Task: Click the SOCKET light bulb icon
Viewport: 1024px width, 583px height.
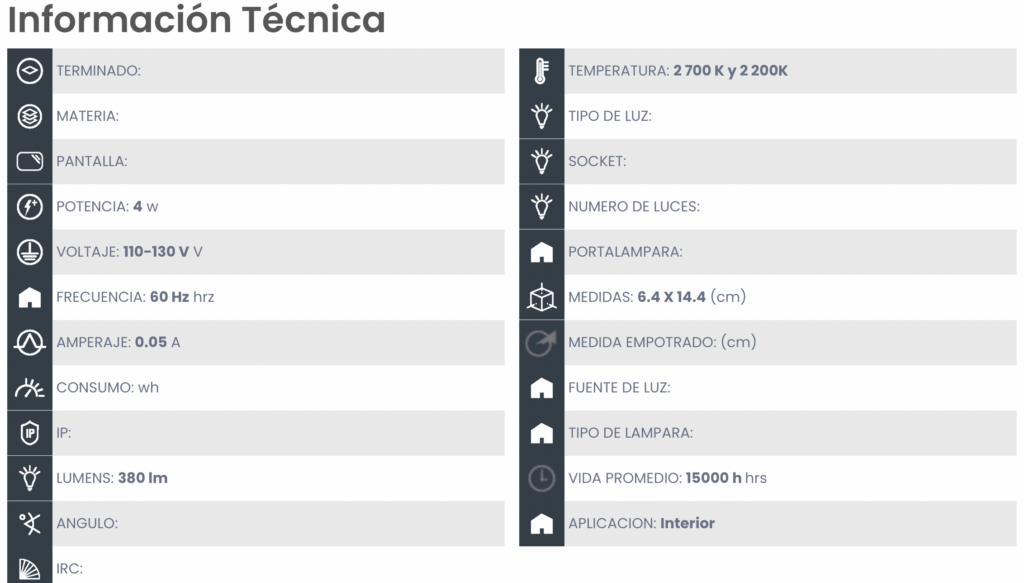Action: [541, 161]
